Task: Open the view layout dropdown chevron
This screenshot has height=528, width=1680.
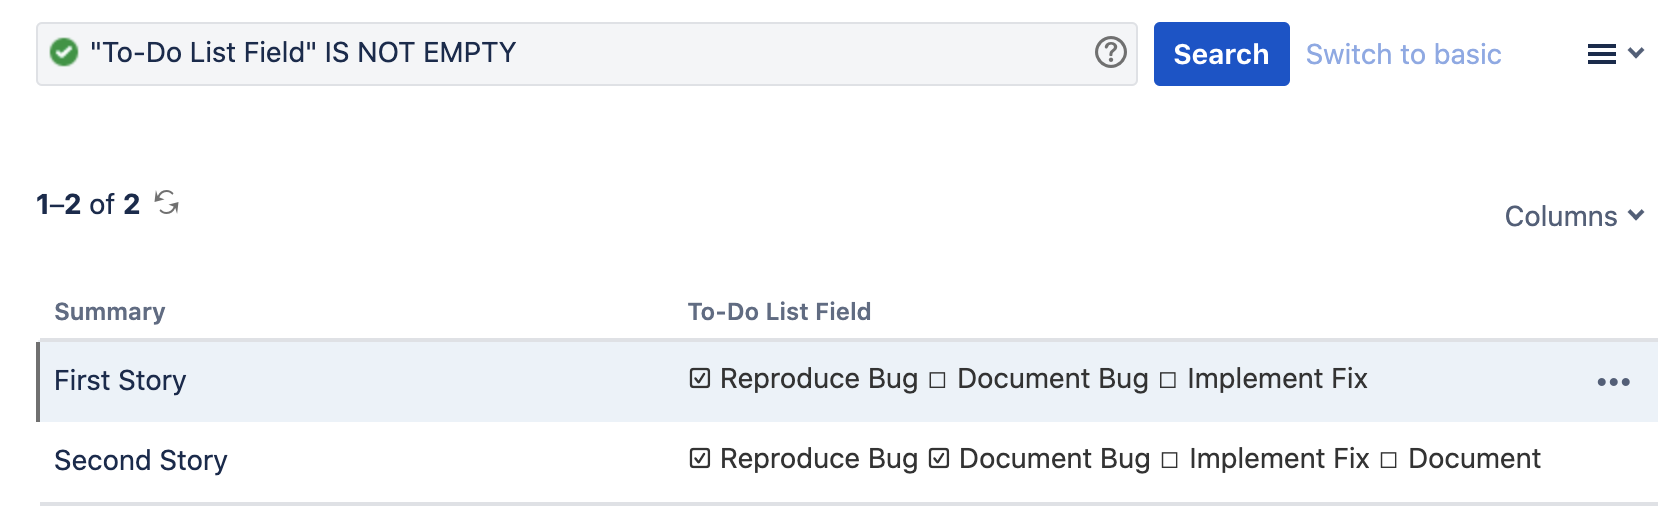Action: [1636, 53]
